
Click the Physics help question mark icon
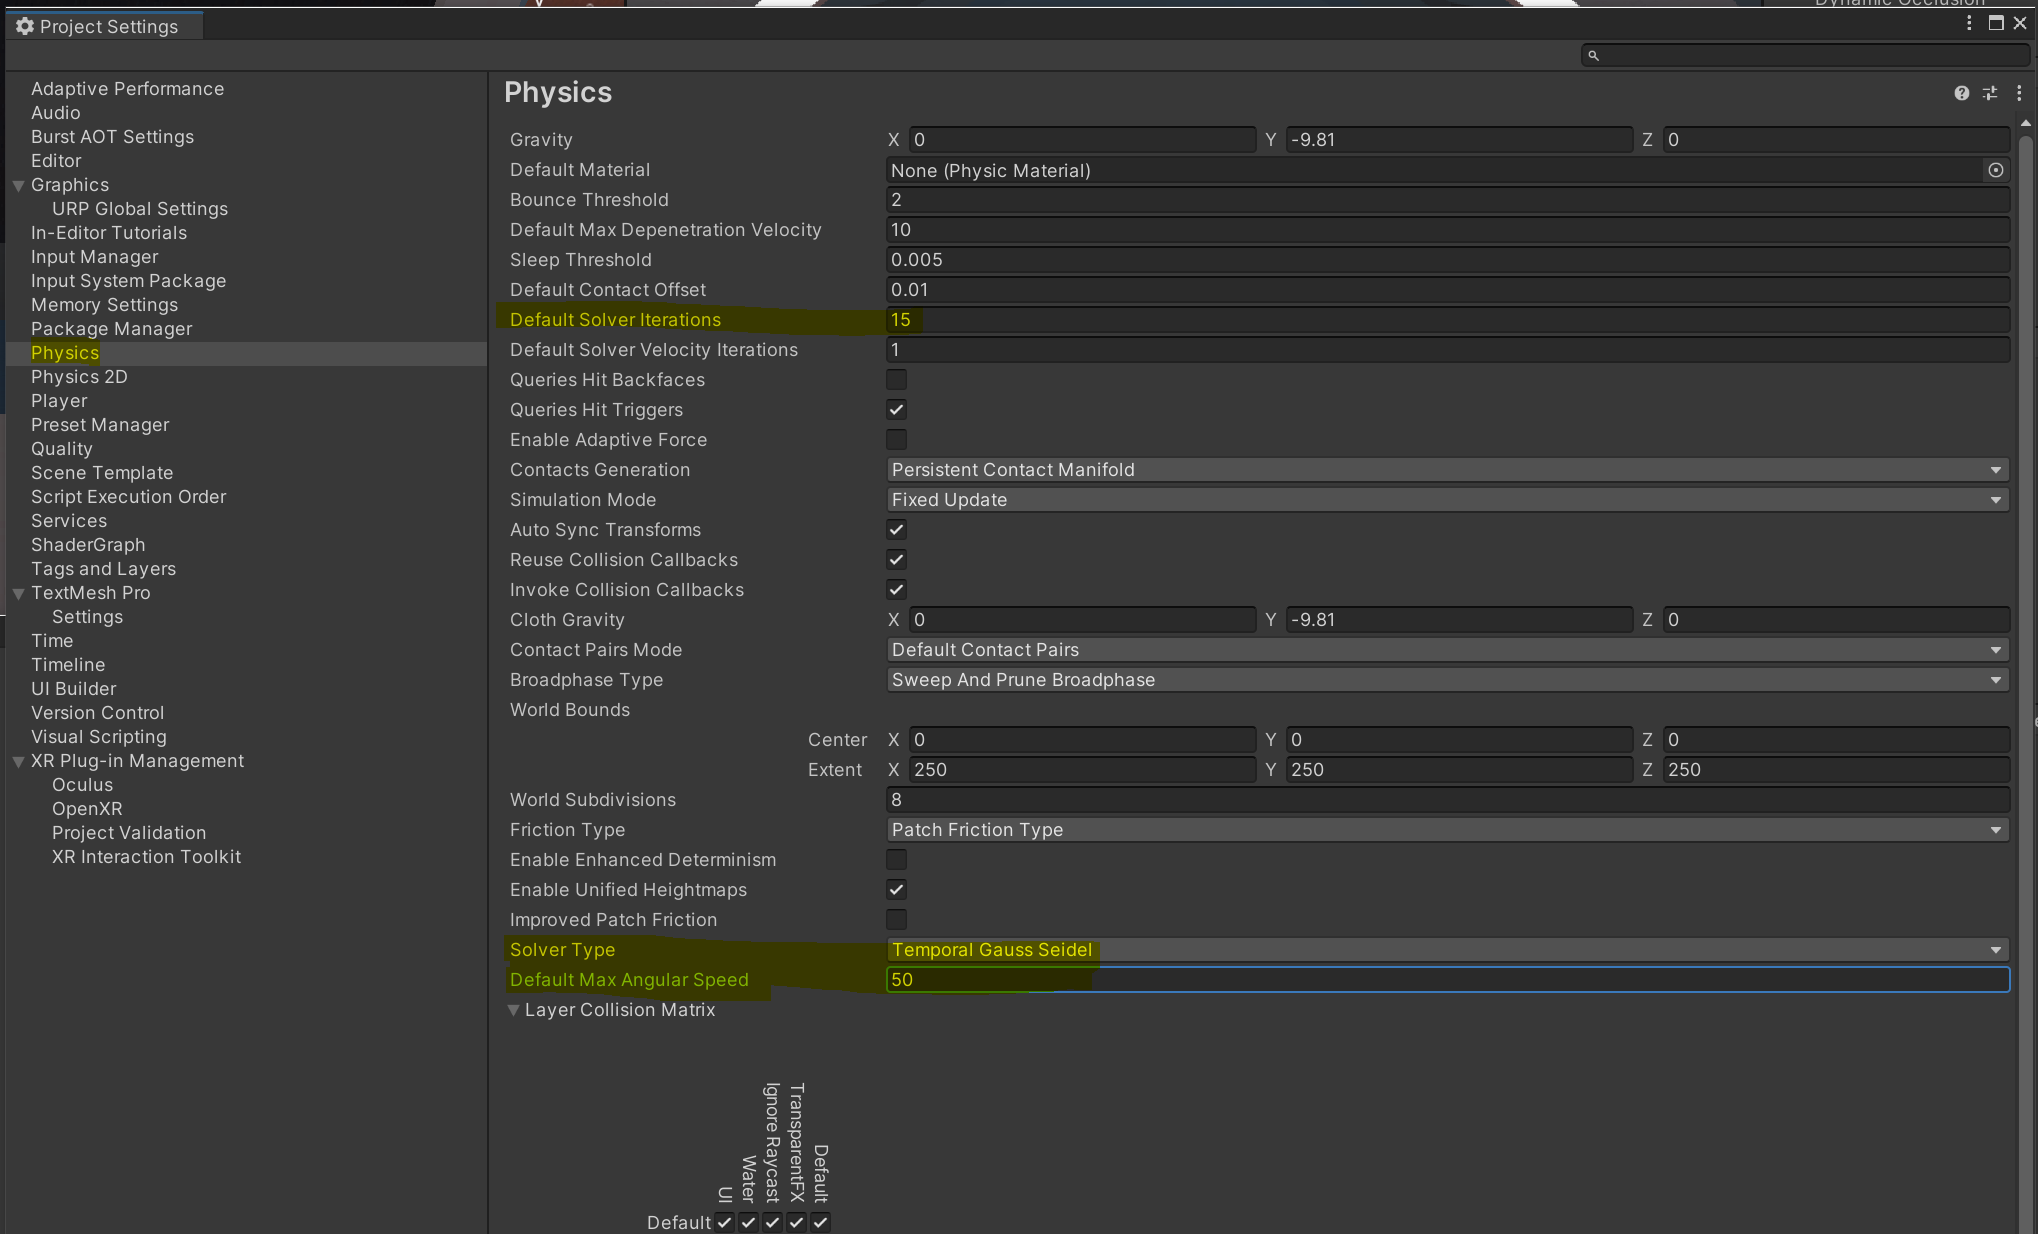[x=1961, y=93]
